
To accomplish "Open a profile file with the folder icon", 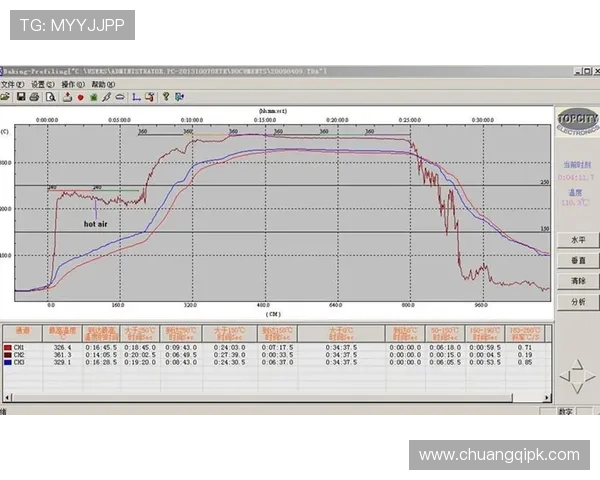I will [5, 97].
